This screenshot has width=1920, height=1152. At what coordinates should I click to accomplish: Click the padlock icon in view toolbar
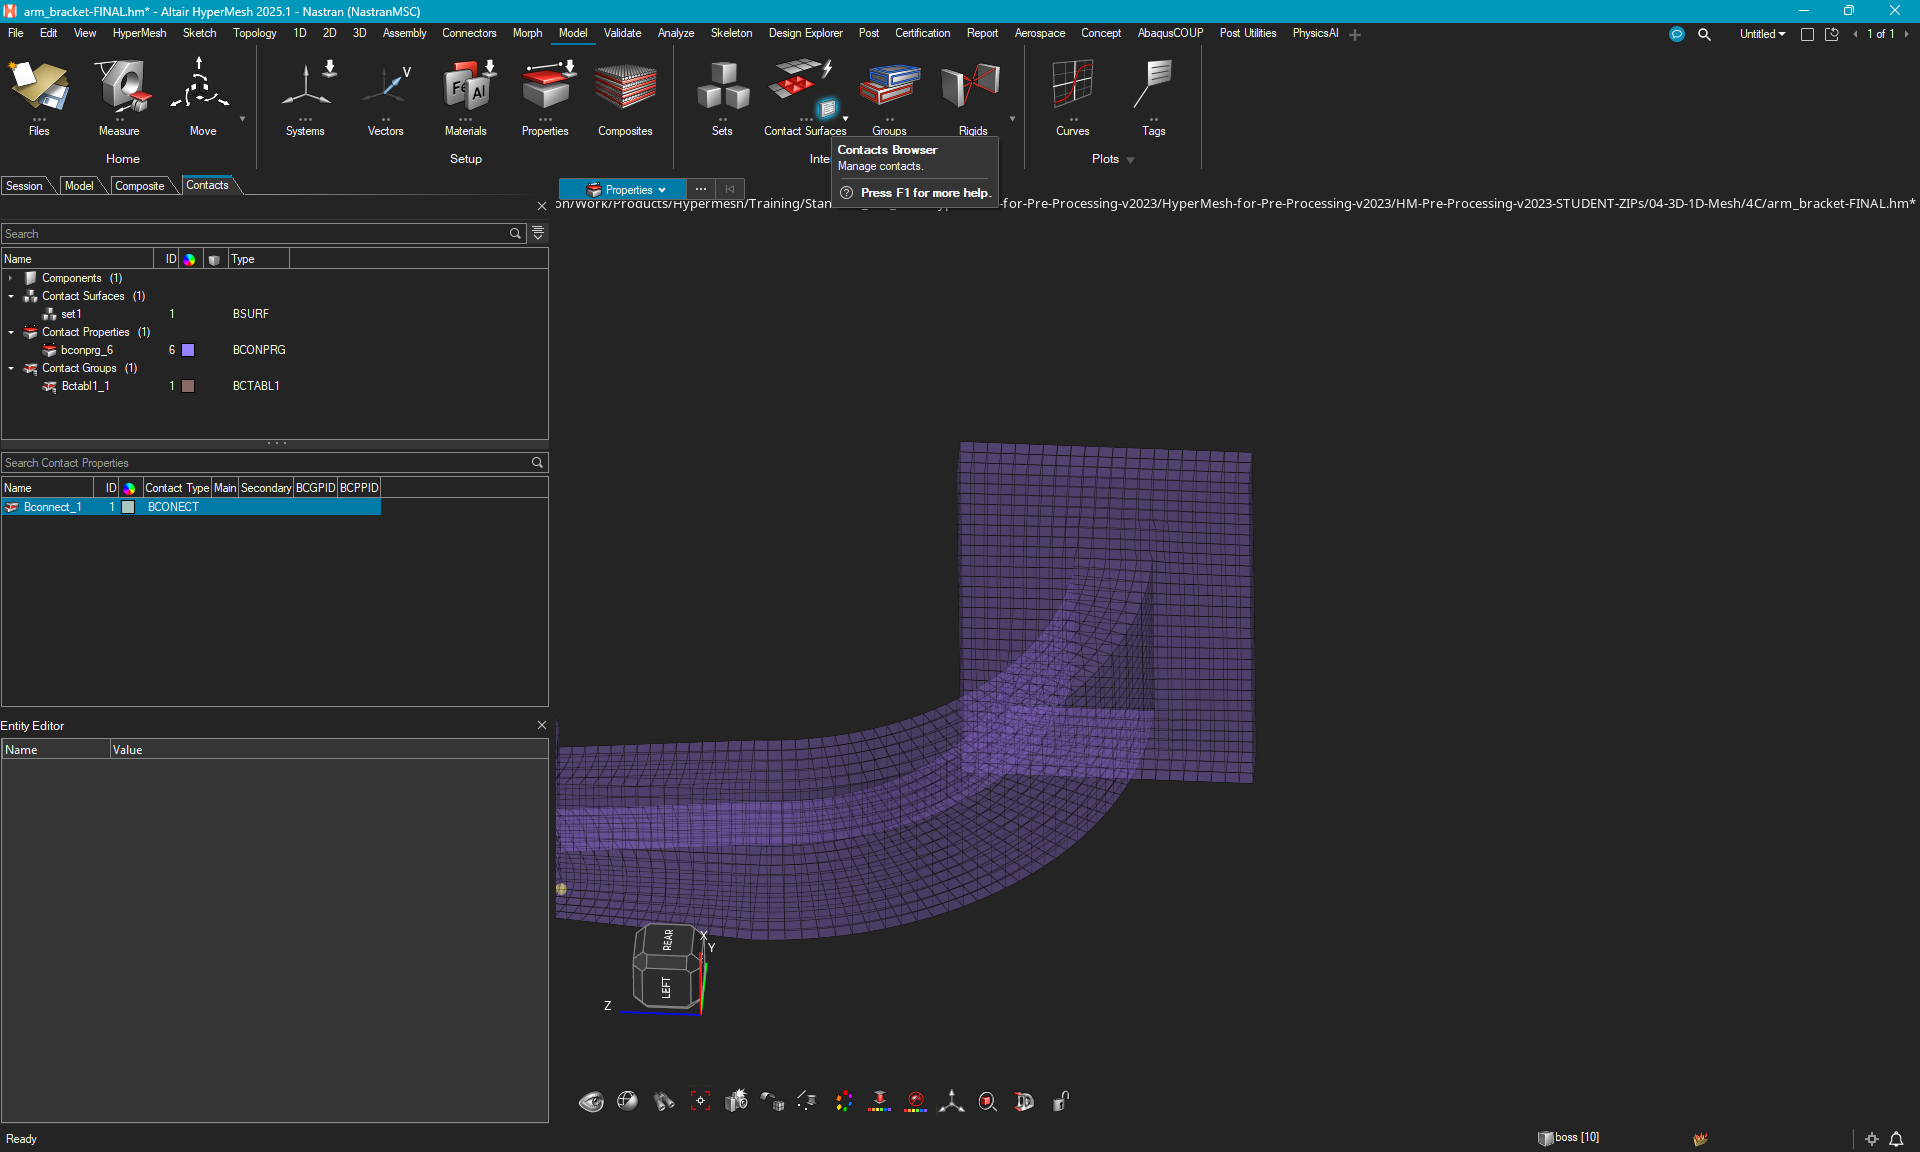point(1061,1101)
